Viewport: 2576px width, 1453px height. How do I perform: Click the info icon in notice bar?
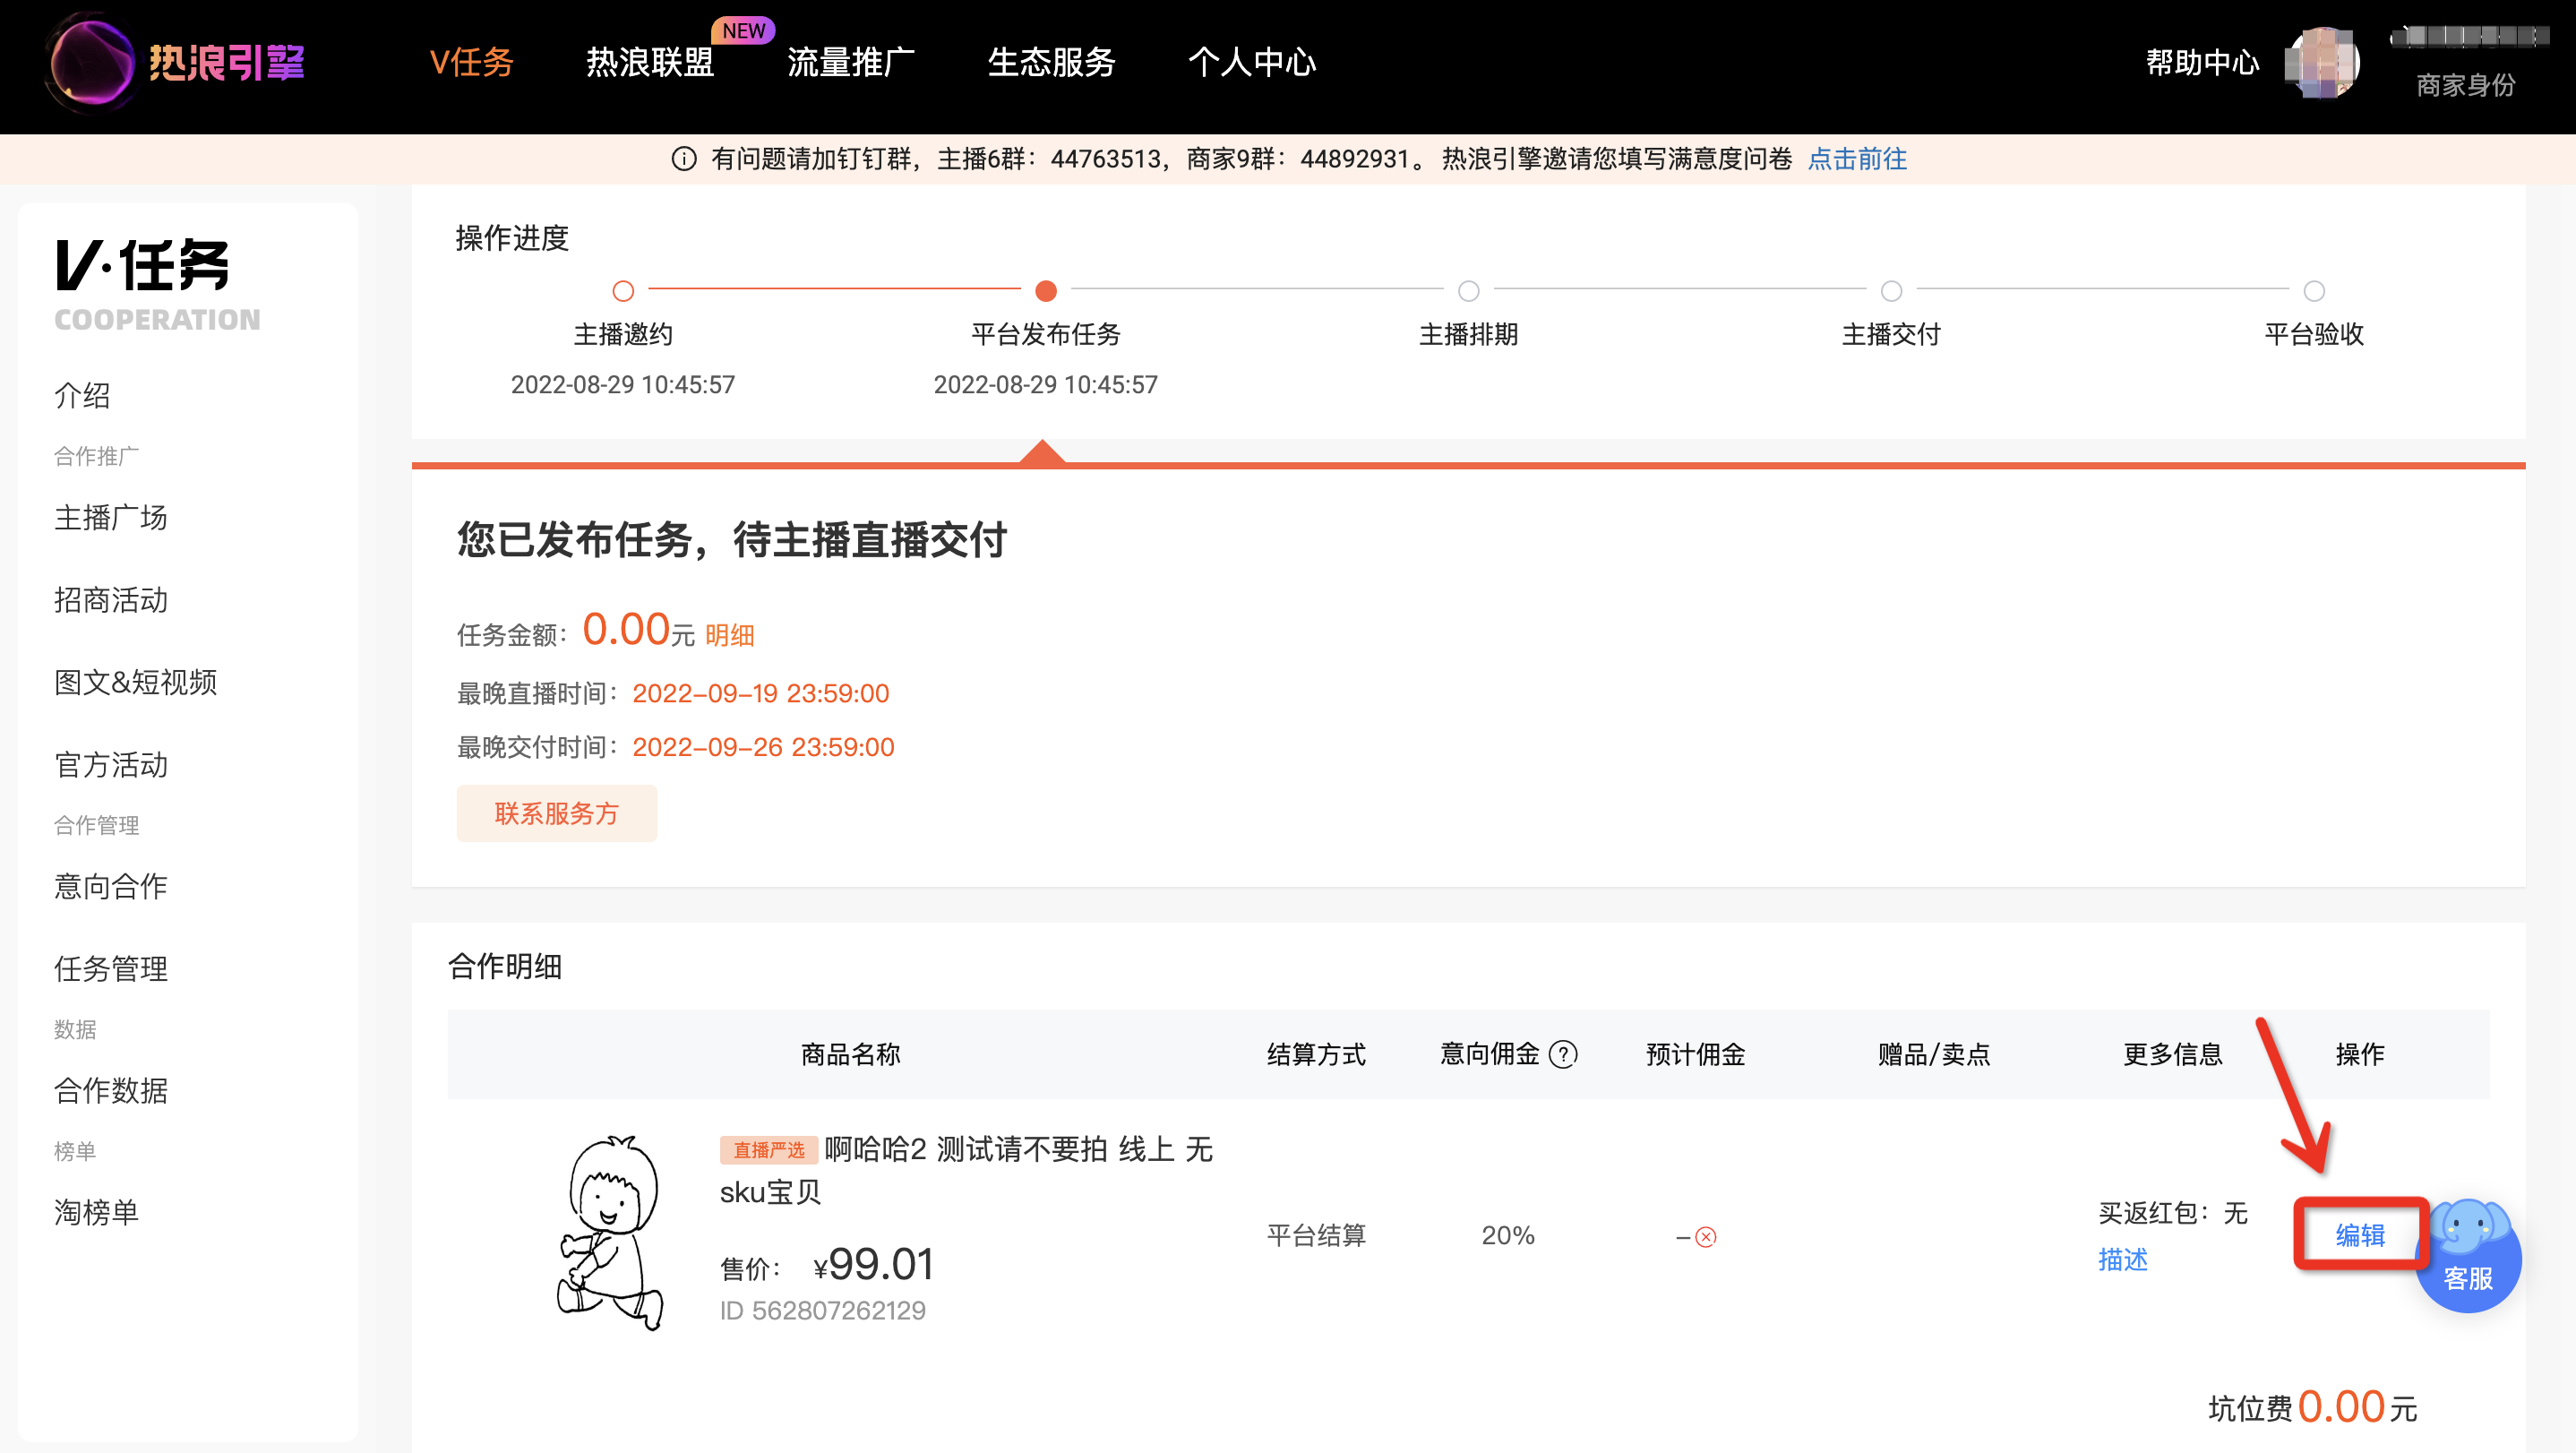[x=683, y=159]
